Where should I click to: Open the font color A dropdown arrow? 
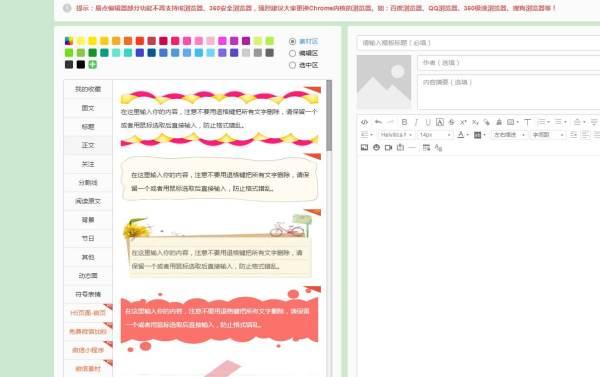(x=468, y=135)
